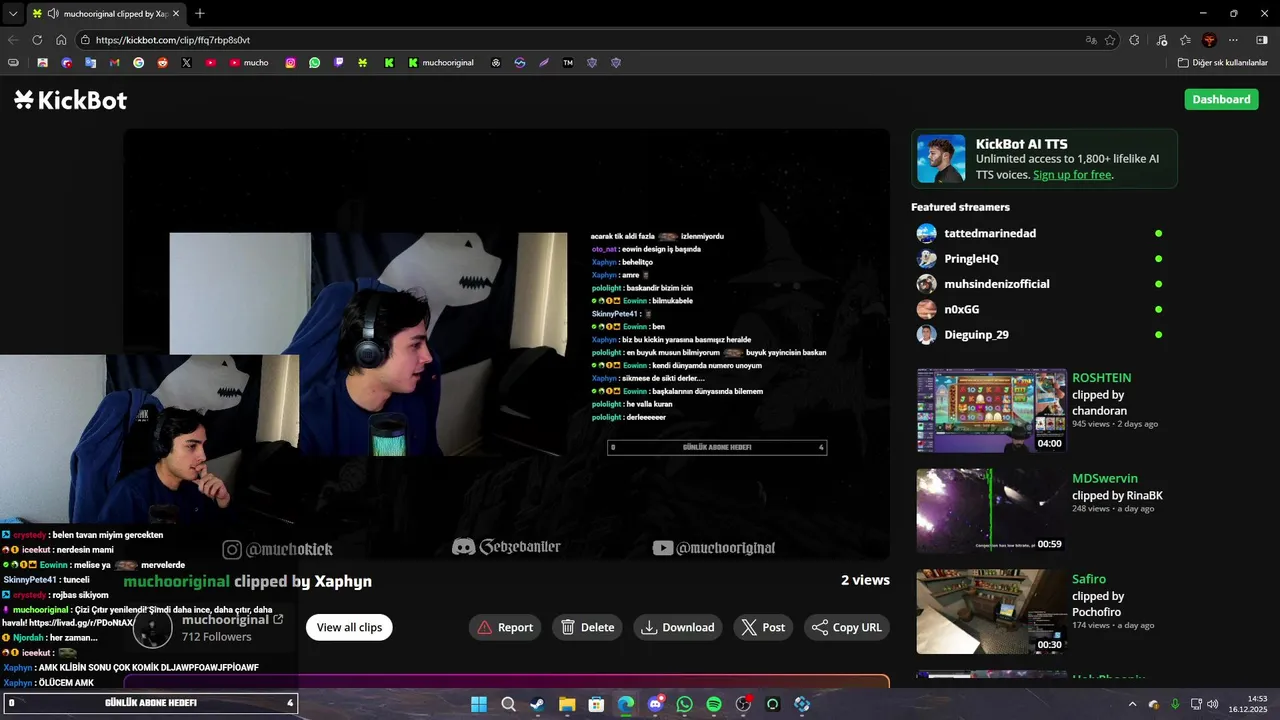Open the Google bookmark icon
Image resolution: width=1280 pixels, height=720 pixels.
(x=138, y=62)
